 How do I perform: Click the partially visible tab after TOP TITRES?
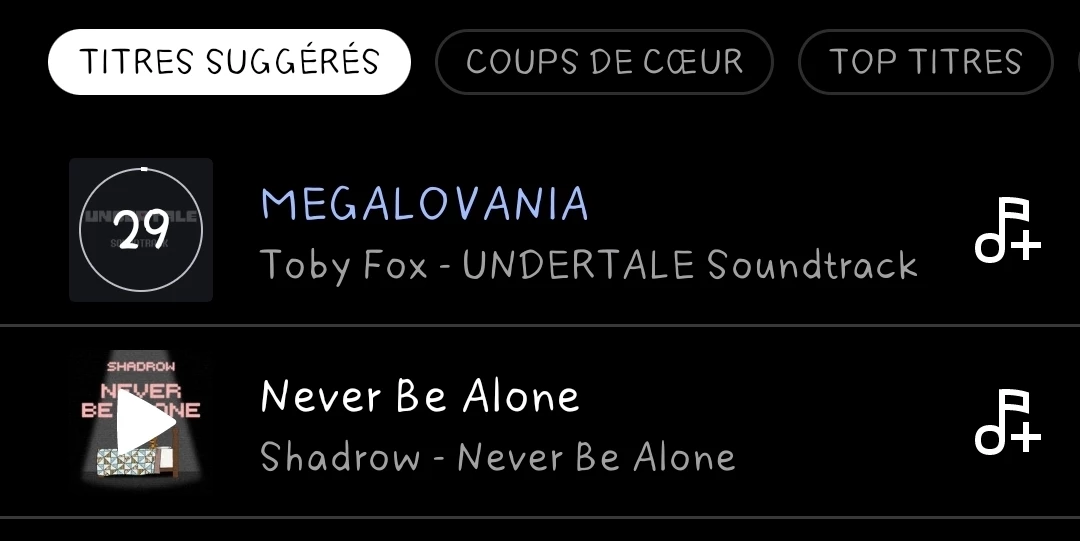click(1078, 62)
